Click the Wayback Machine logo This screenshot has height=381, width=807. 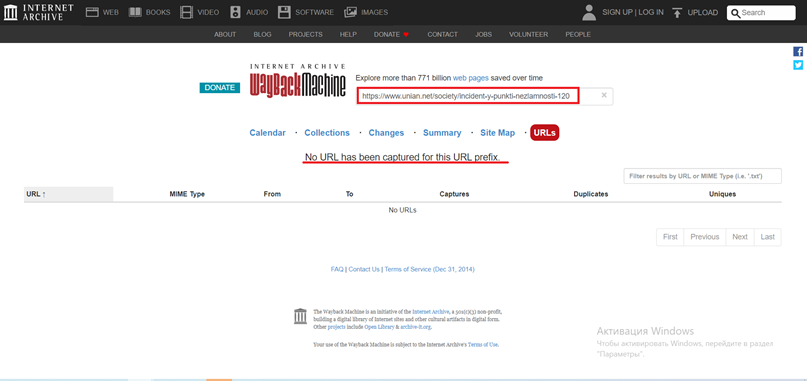pos(297,81)
